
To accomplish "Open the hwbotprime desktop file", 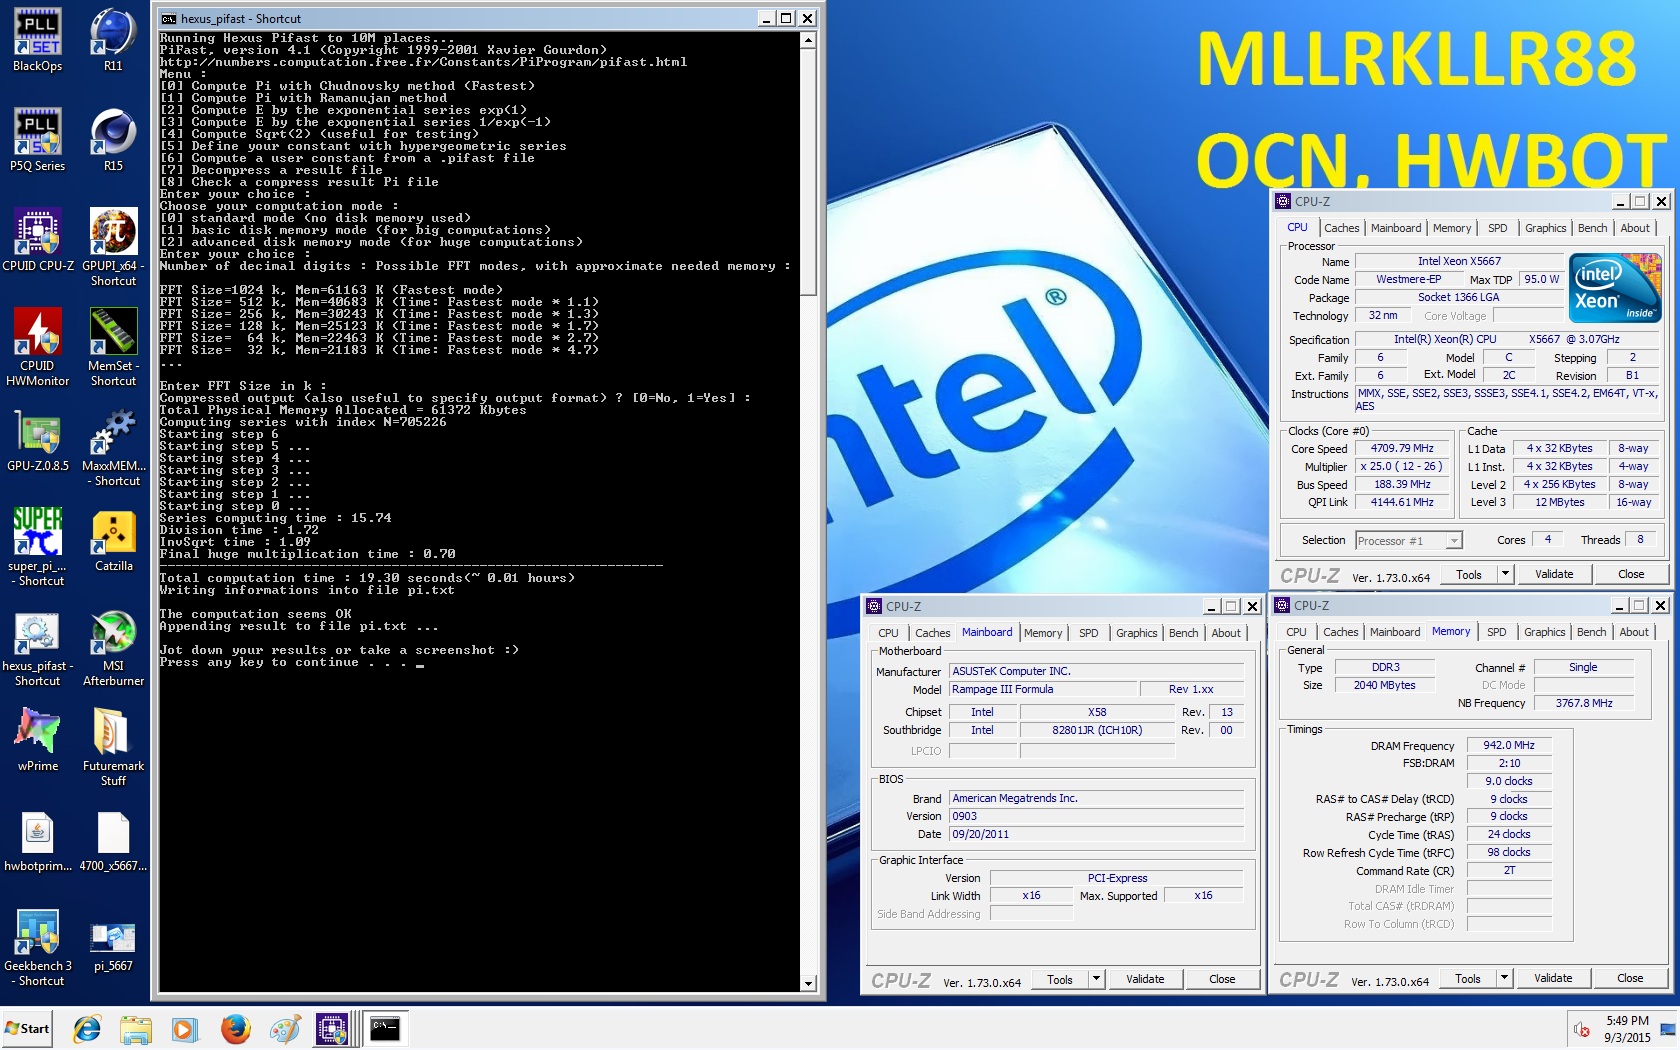I will click(x=38, y=840).
